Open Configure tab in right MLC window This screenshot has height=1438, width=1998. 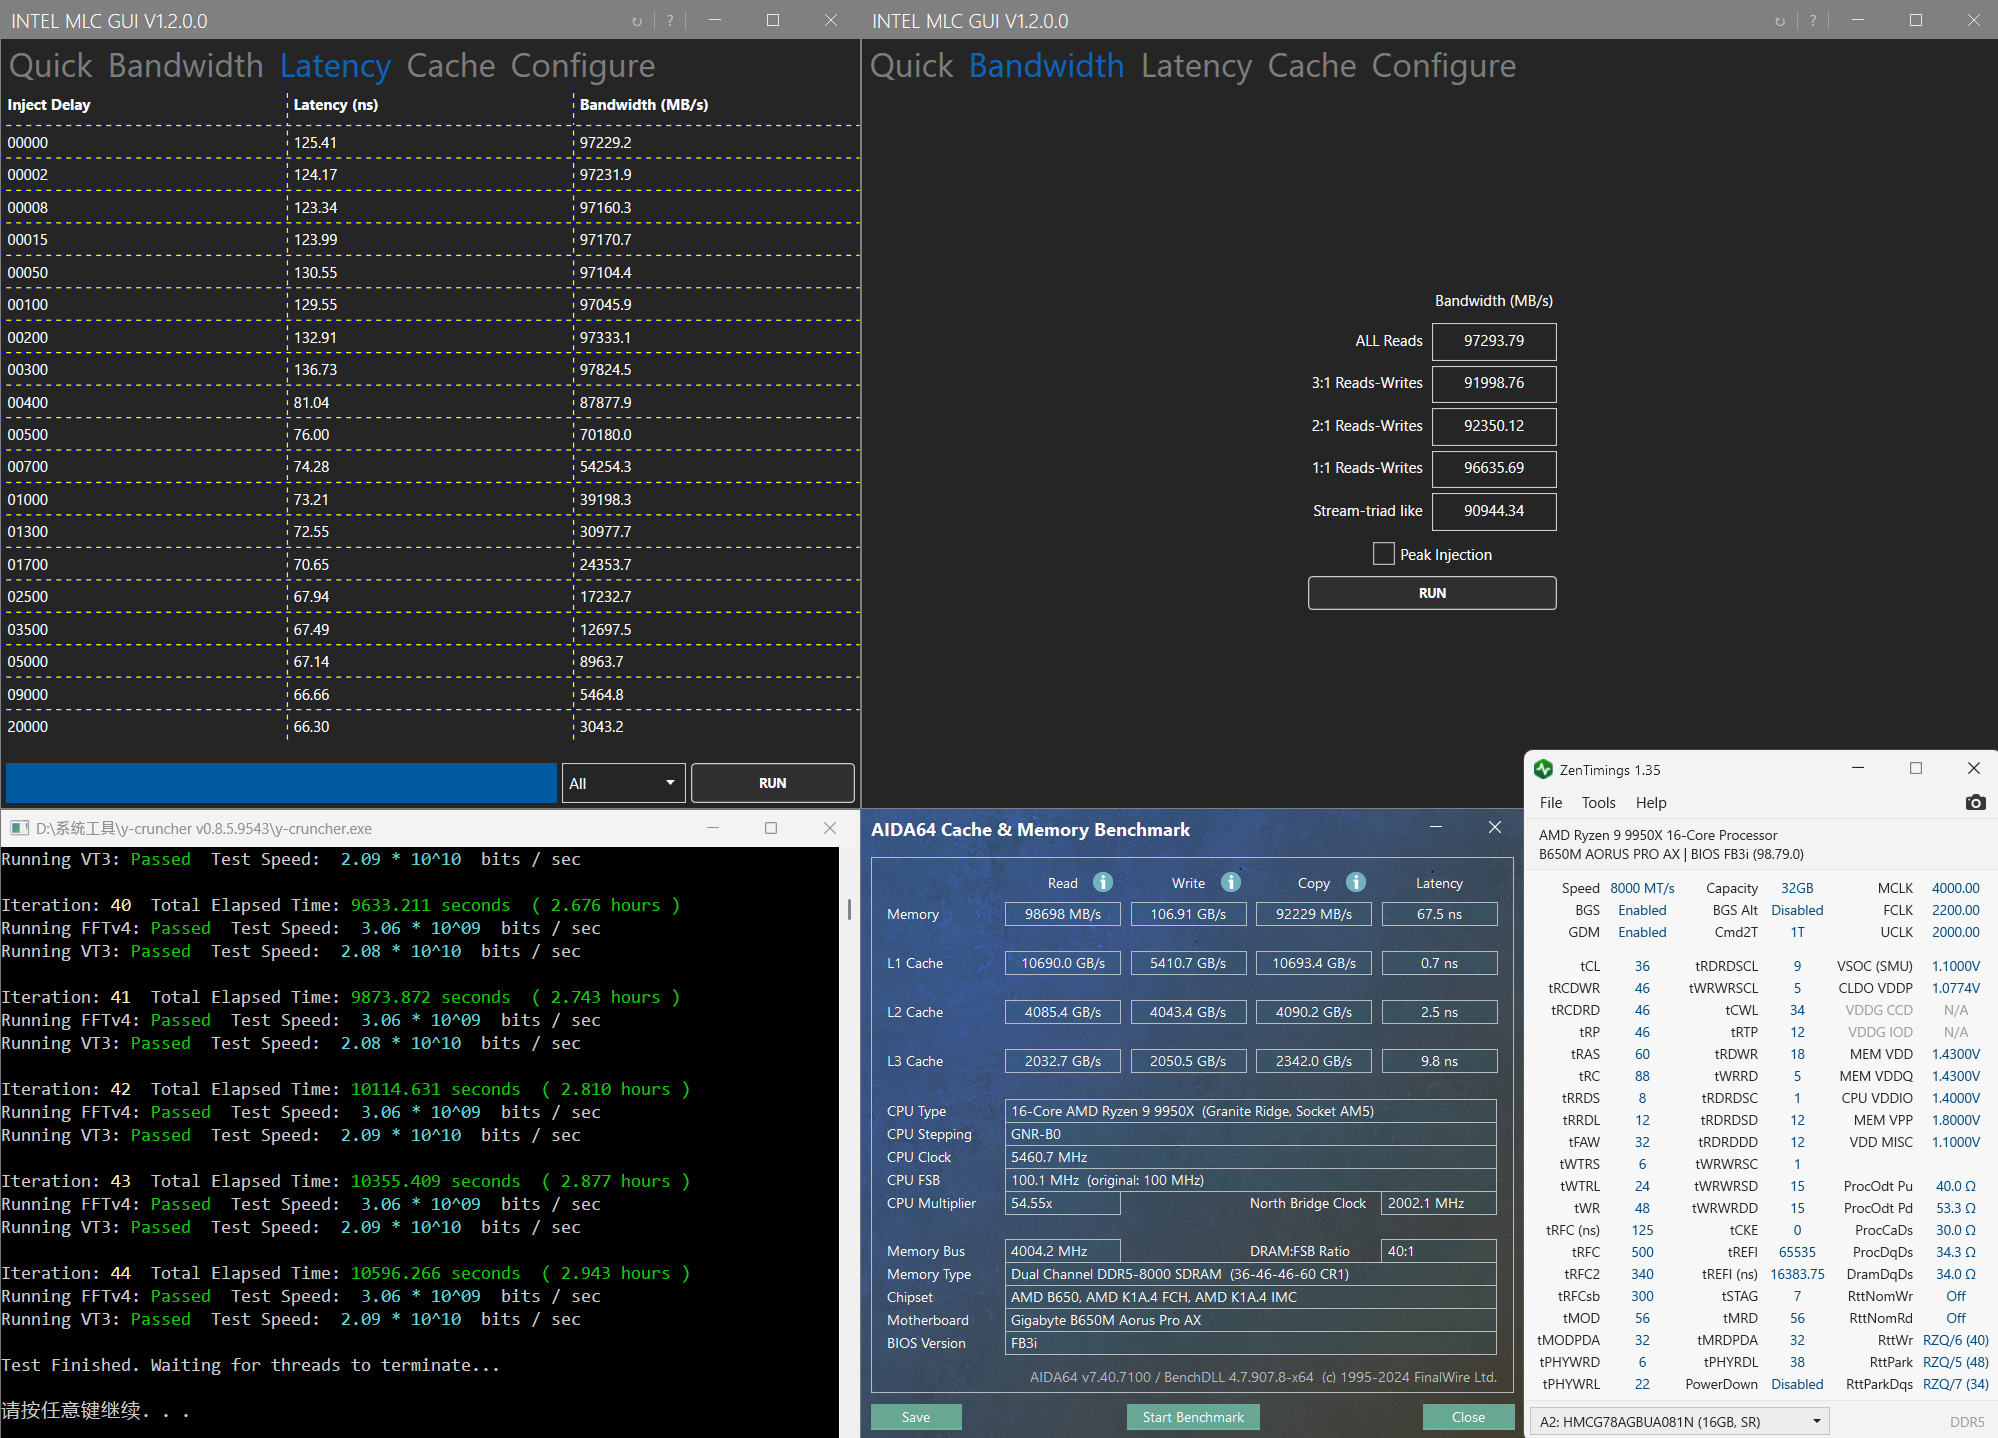pos(1444,66)
